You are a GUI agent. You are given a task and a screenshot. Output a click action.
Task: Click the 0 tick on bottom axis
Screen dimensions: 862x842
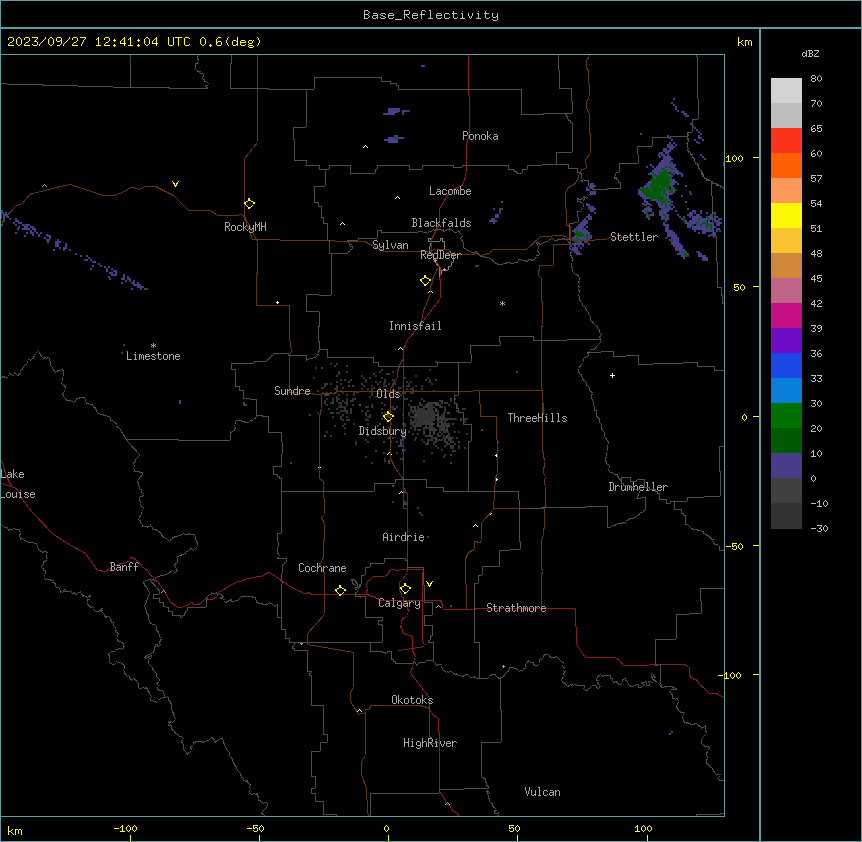coord(386,828)
